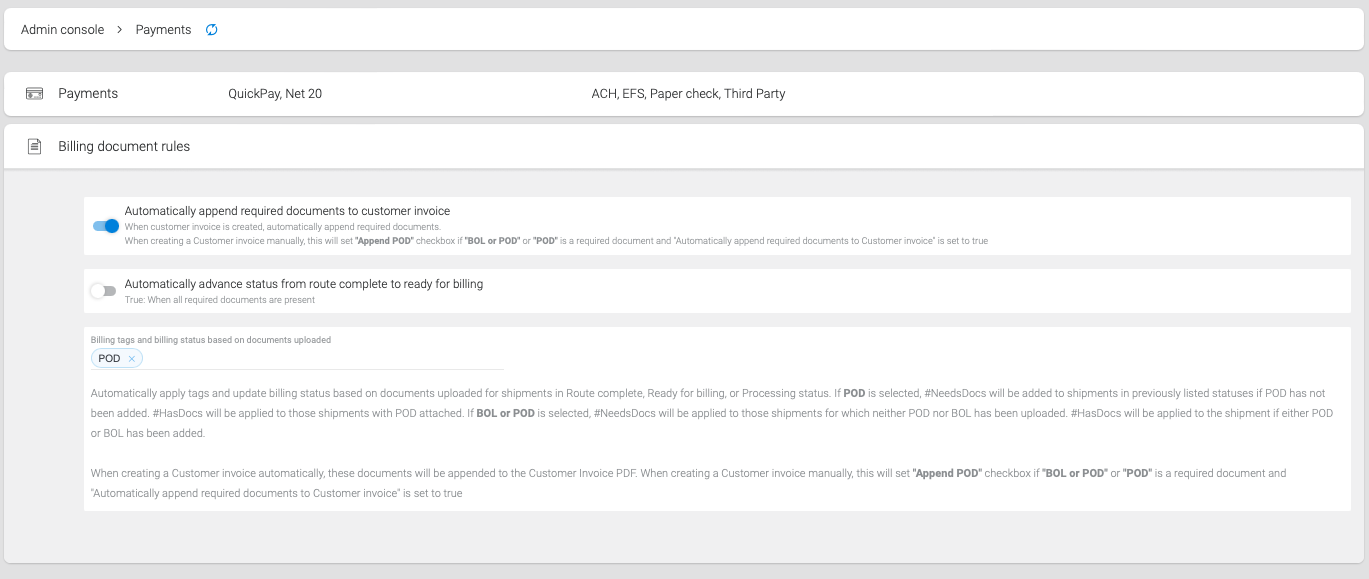Disable automatically append required documents toggle

pos(106,226)
